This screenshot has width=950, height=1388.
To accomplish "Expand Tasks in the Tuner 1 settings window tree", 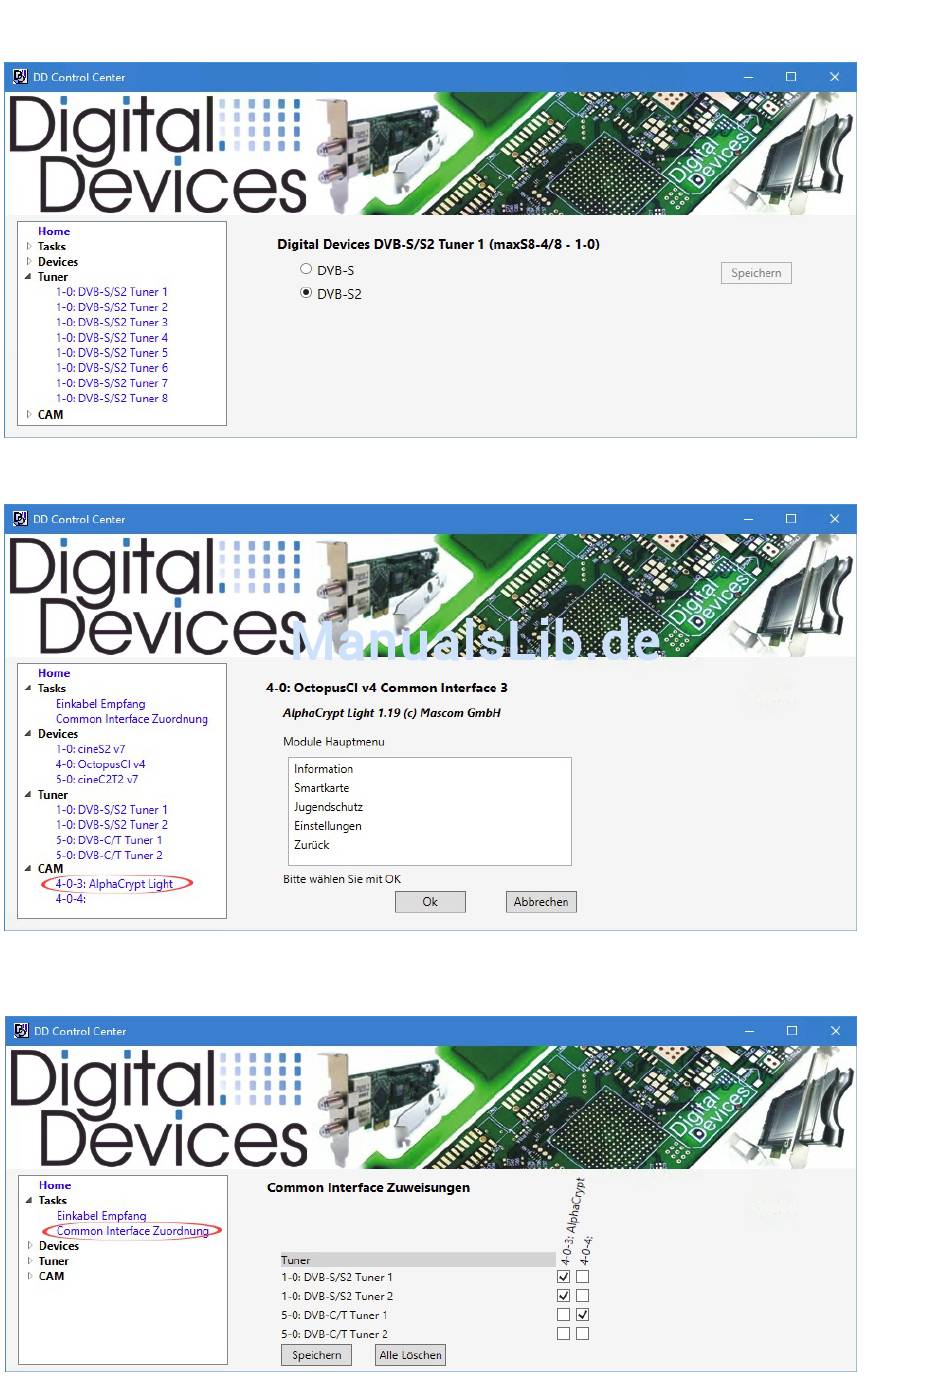I will (x=29, y=246).
